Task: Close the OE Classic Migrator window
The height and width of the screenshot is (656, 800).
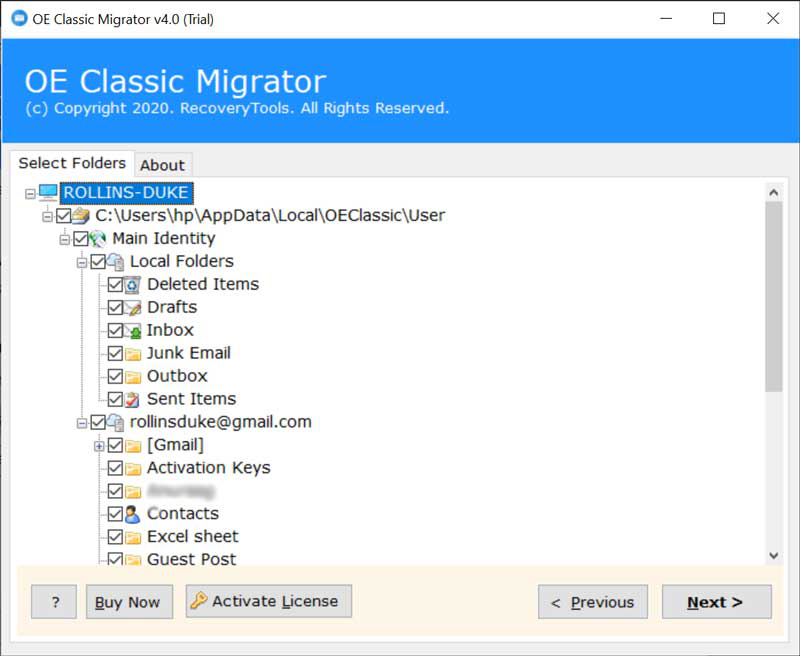Action: (x=773, y=19)
